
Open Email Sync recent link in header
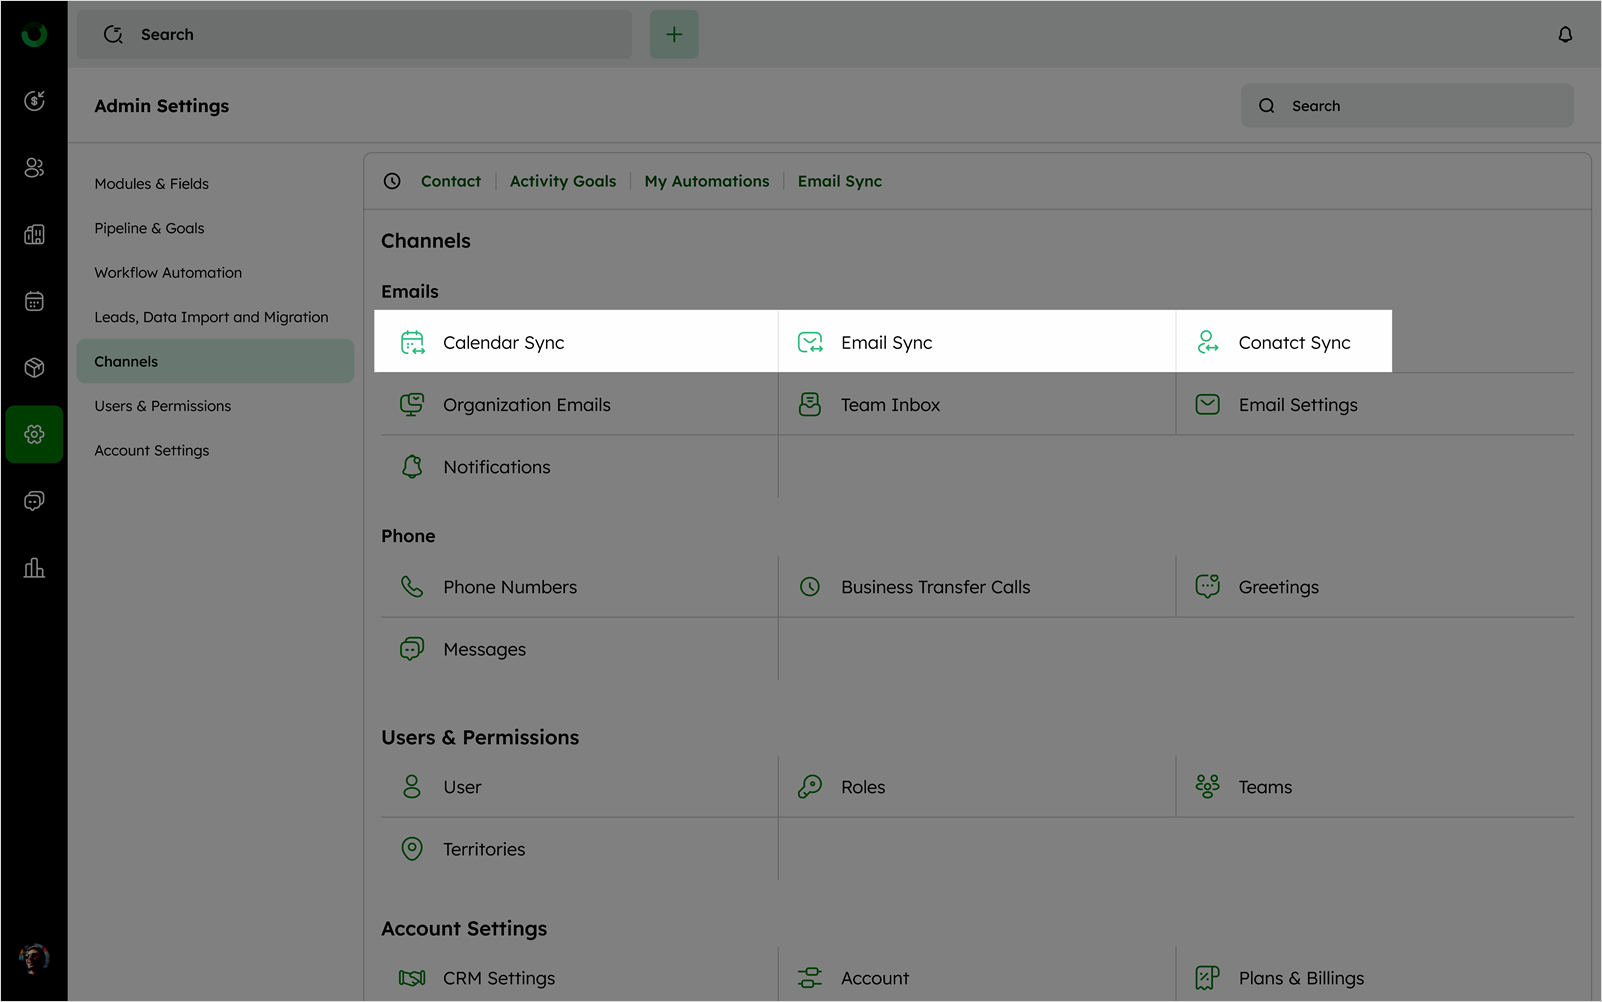840,181
